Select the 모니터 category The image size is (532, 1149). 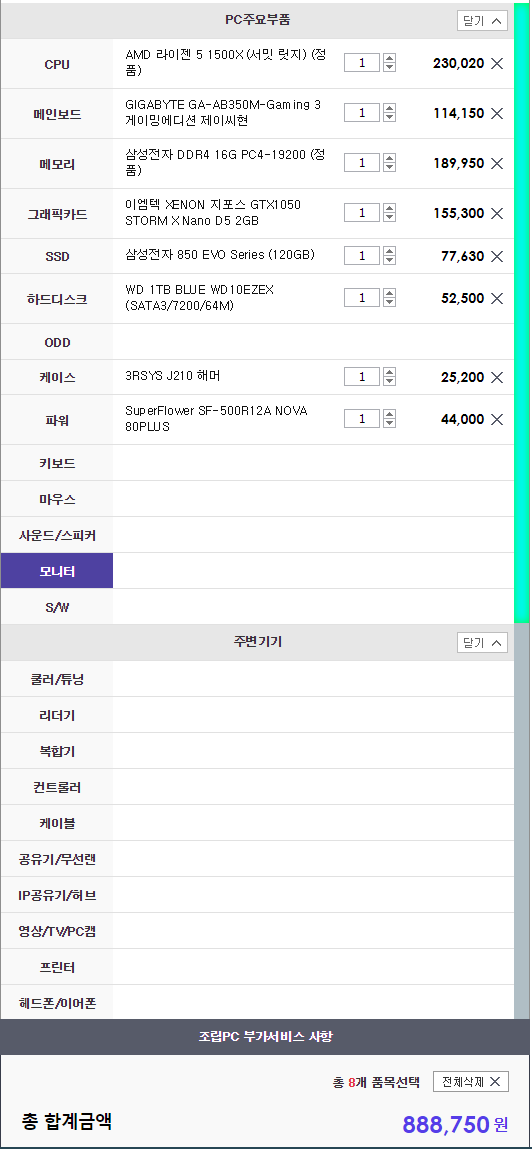(57, 571)
